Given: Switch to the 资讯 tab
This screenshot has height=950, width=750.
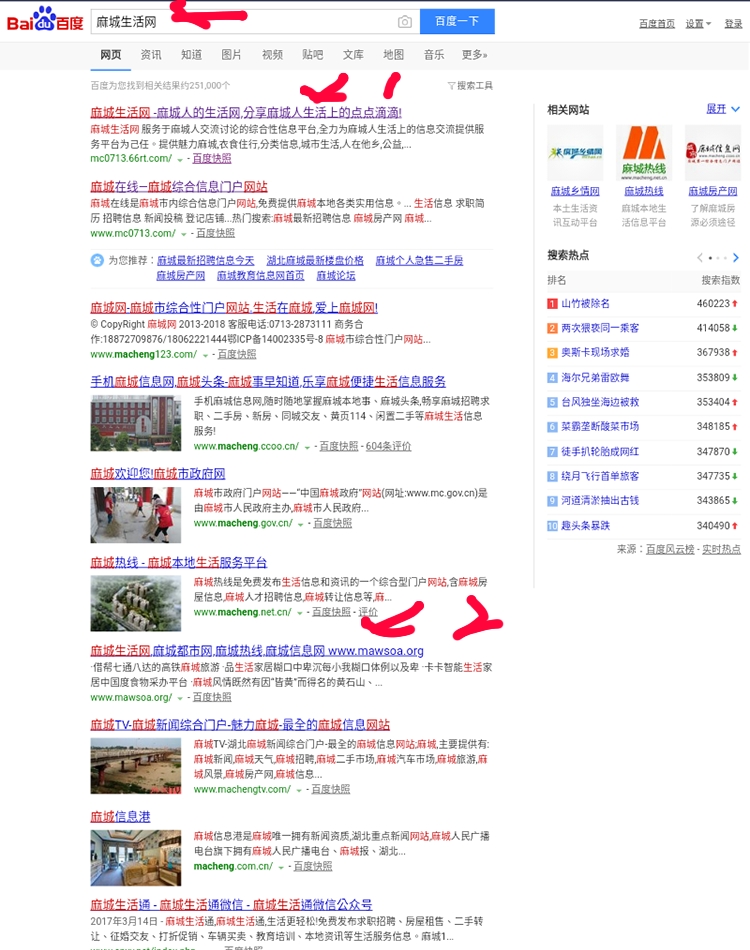Looking at the screenshot, I should coord(151,55).
